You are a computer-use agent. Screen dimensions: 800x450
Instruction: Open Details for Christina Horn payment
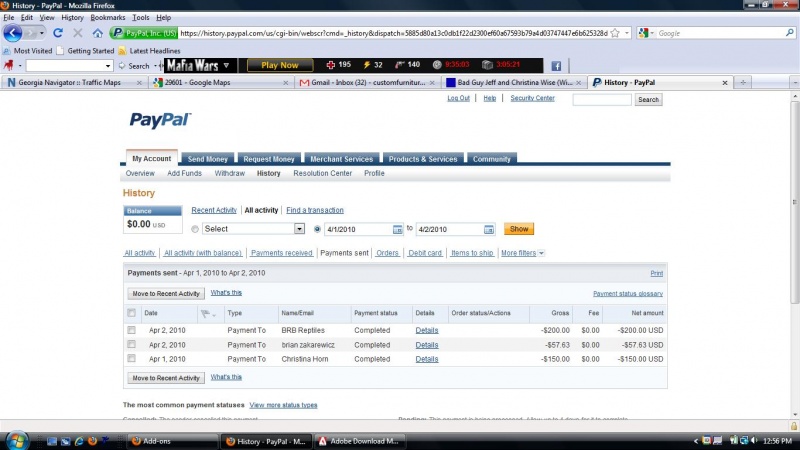pyautogui.click(x=427, y=359)
